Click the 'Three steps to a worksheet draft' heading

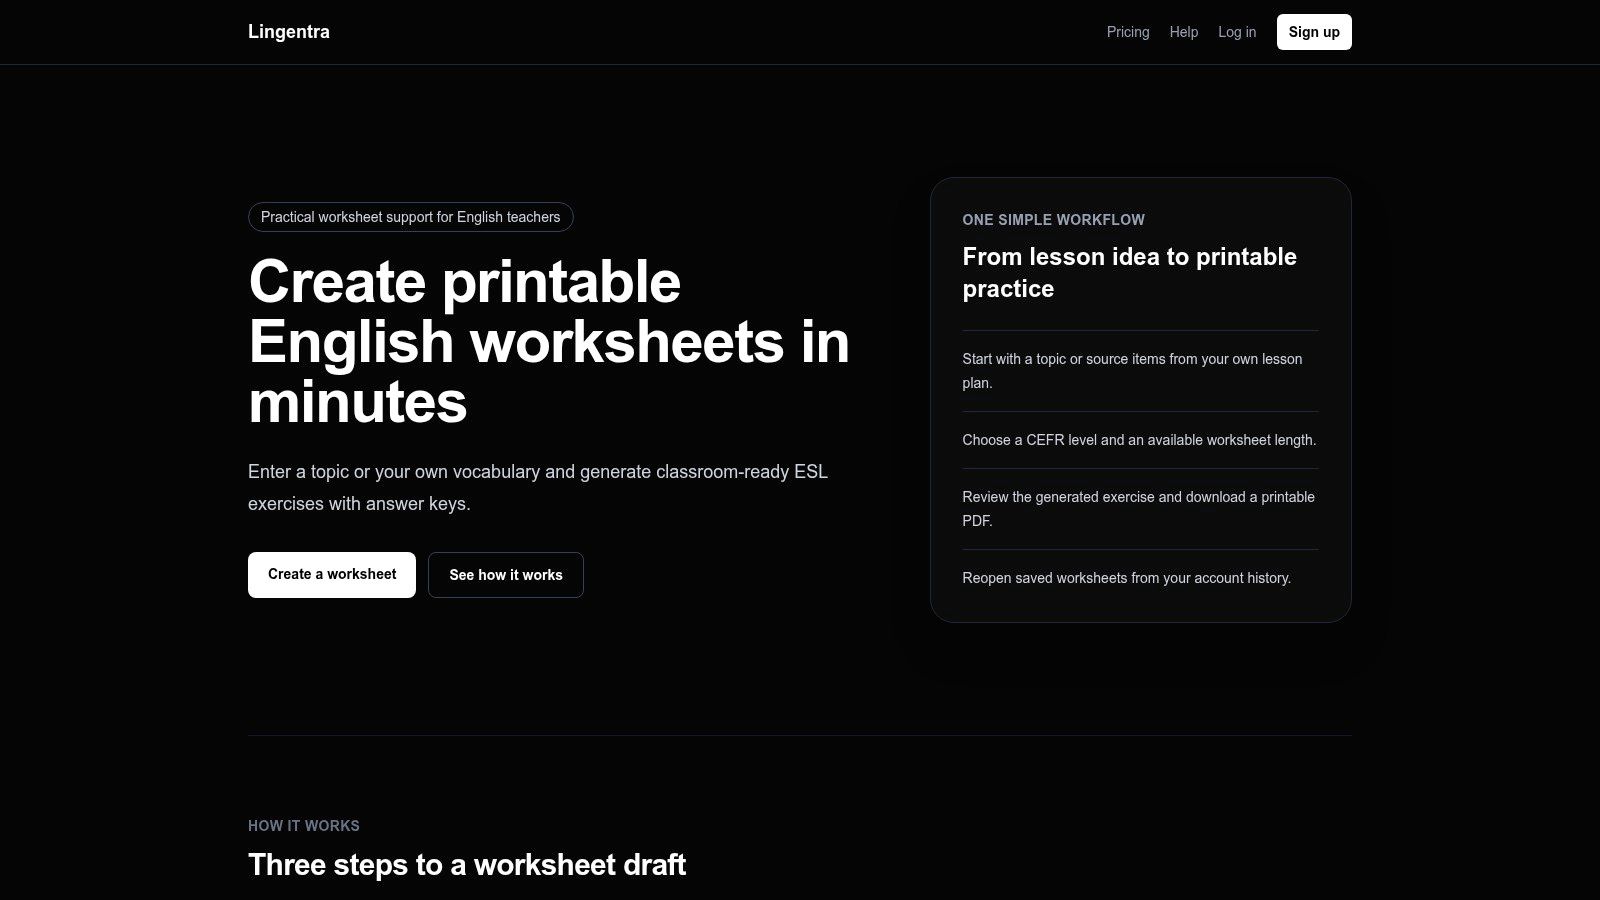pos(467,865)
